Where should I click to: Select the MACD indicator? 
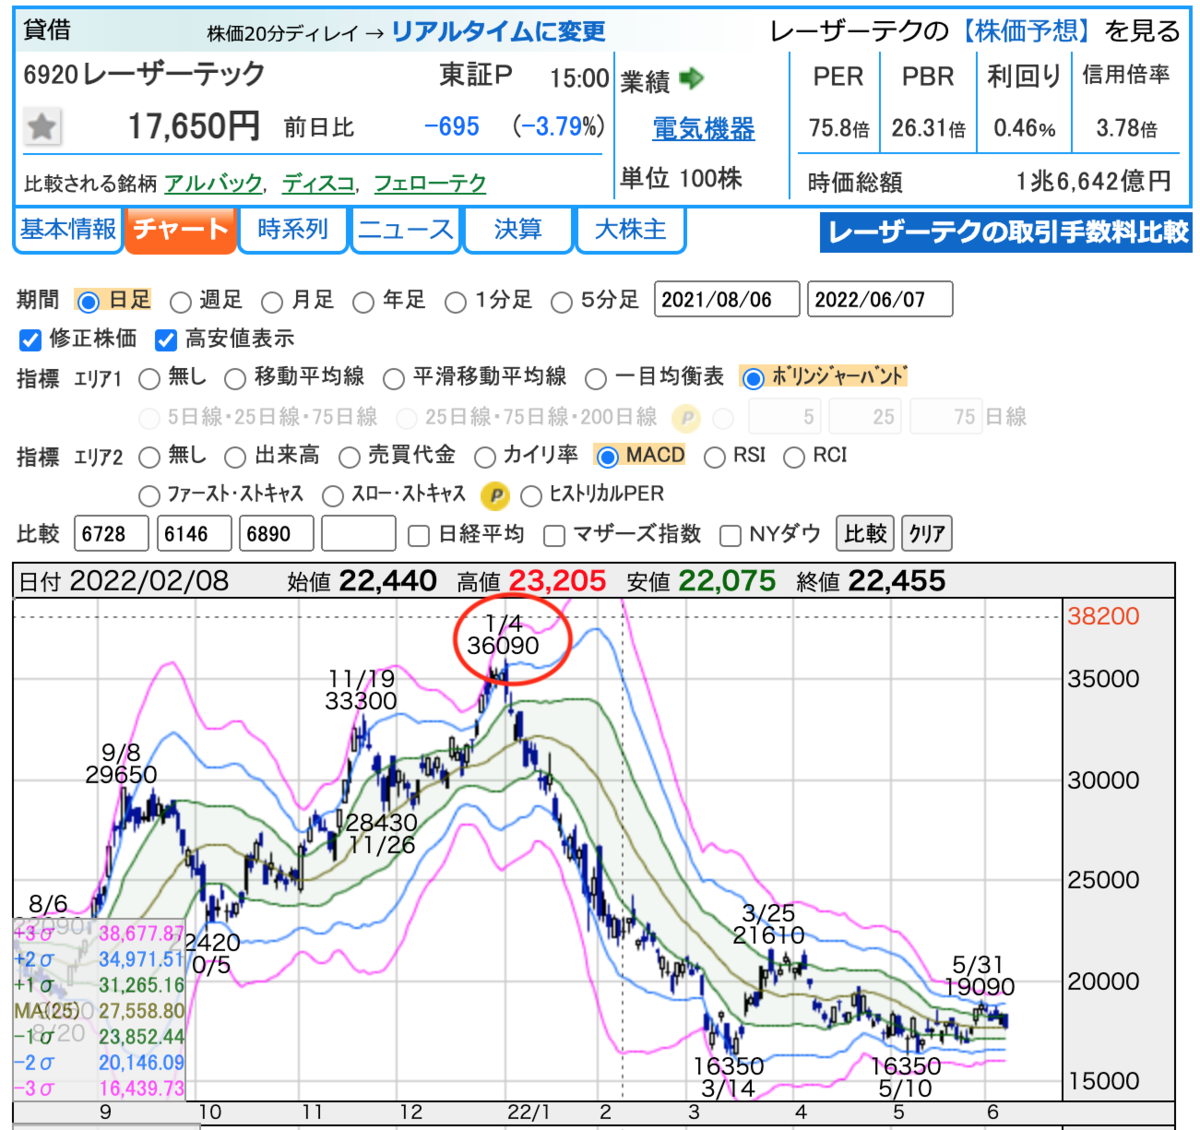607,457
